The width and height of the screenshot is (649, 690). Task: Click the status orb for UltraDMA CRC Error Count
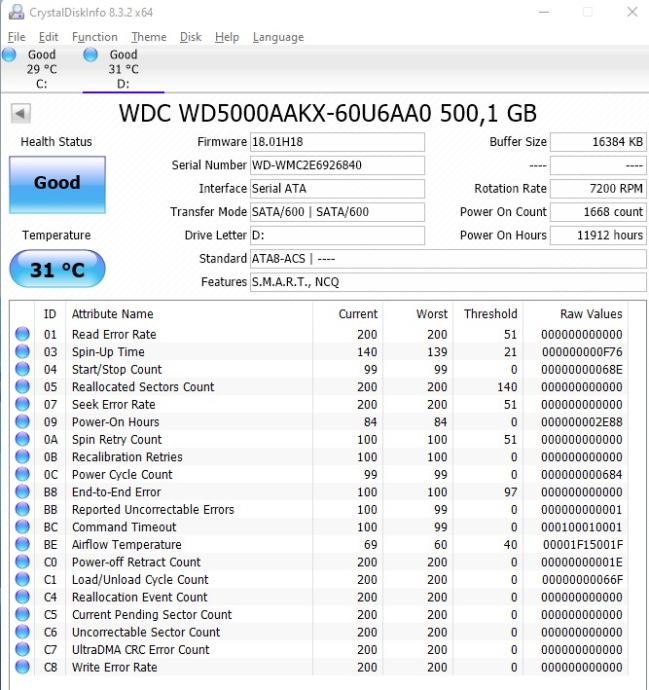tap(22, 650)
